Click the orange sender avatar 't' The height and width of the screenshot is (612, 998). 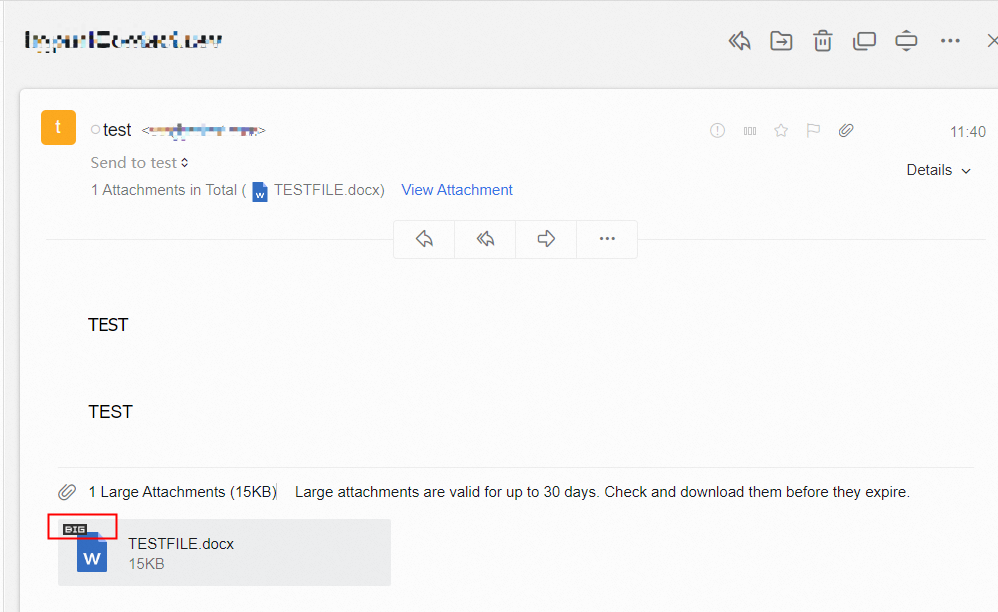(x=59, y=127)
